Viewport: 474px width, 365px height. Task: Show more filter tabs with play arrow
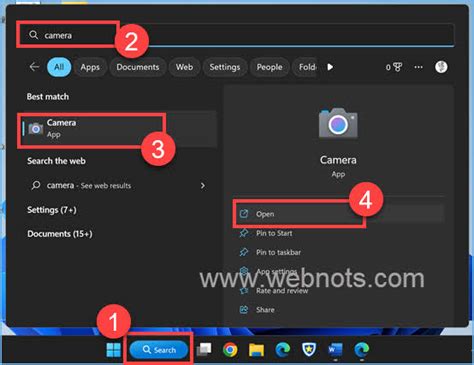[x=330, y=67]
